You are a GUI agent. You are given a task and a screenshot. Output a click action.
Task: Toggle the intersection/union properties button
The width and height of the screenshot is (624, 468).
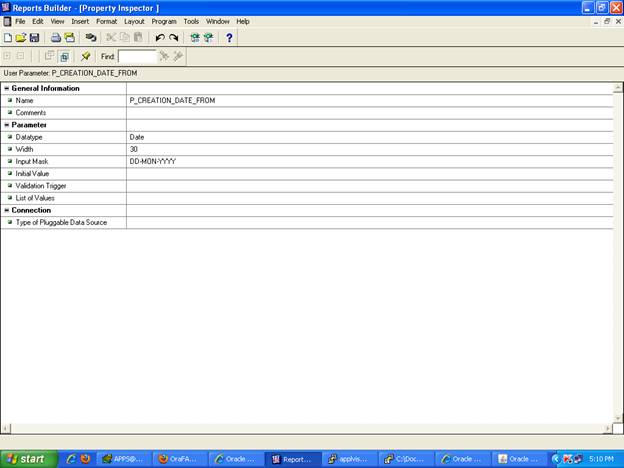[63, 57]
